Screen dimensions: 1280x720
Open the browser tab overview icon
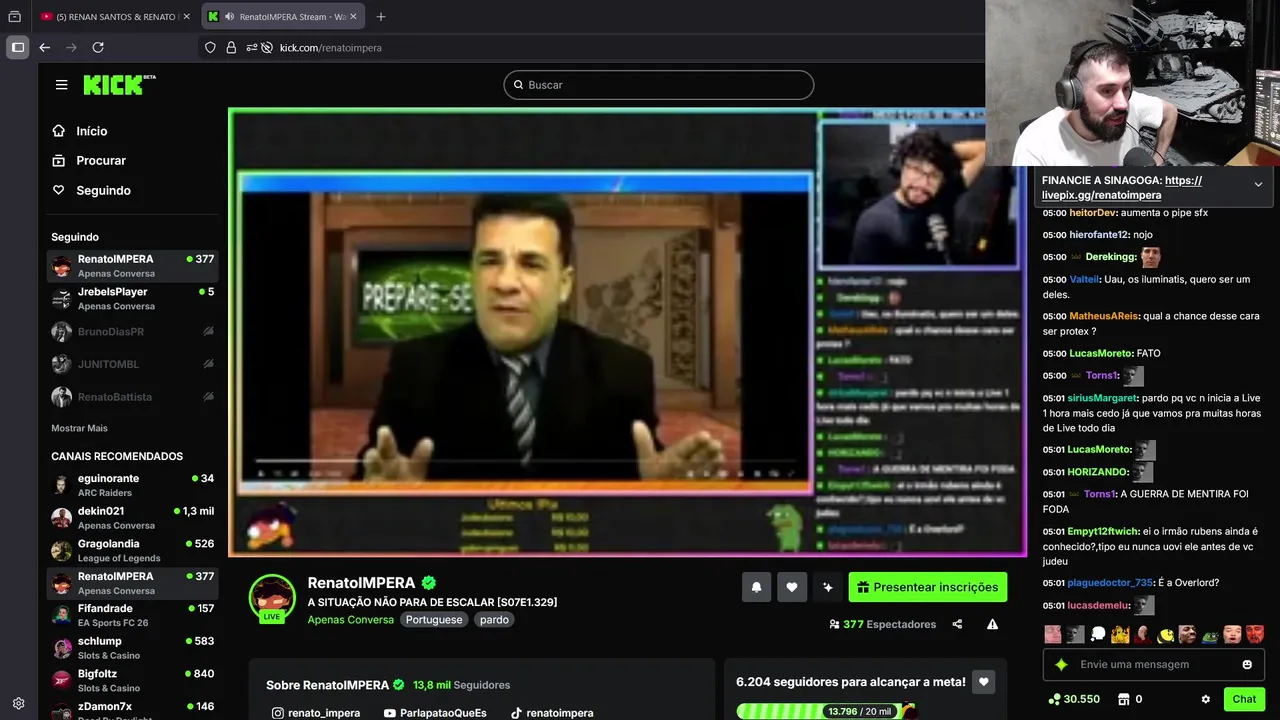coord(14,16)
